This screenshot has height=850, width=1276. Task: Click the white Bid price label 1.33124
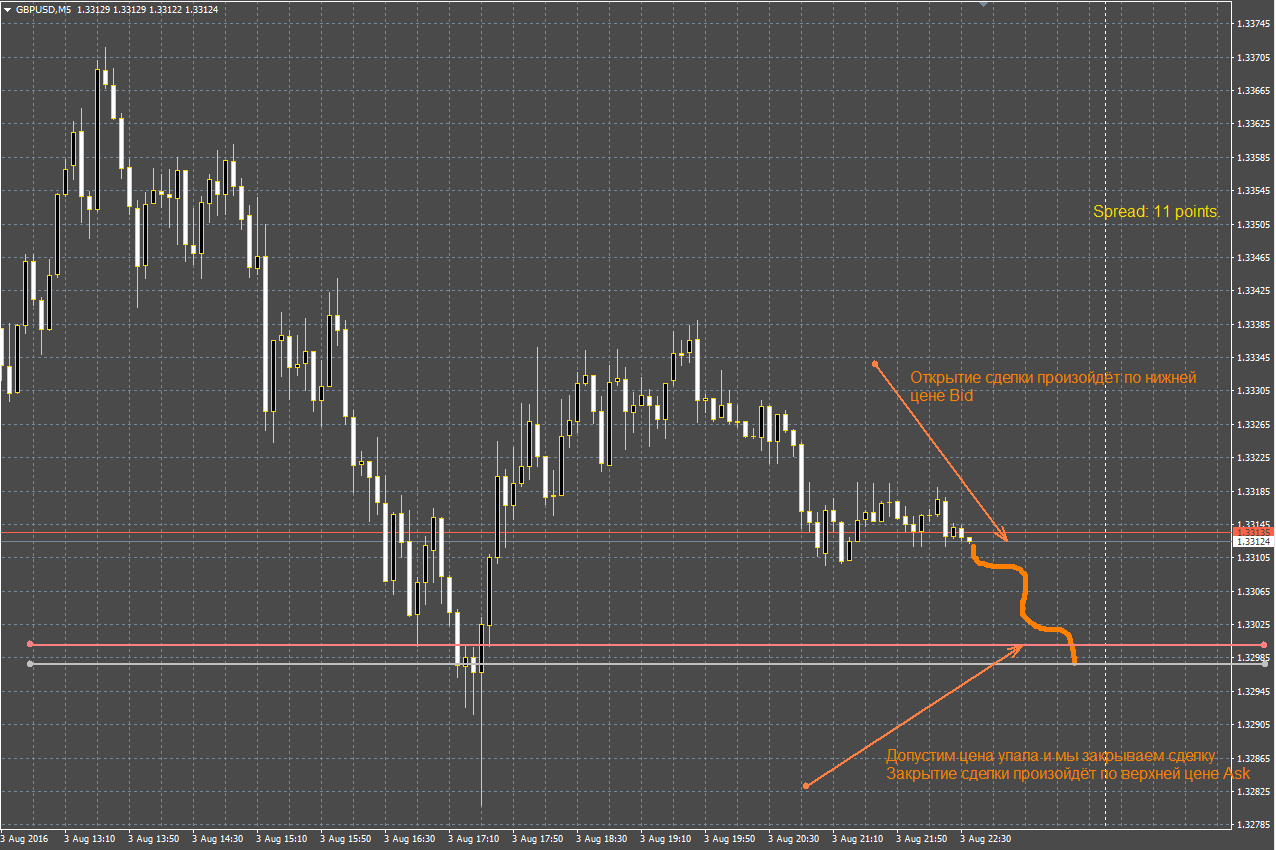(x=1252, y=541)
